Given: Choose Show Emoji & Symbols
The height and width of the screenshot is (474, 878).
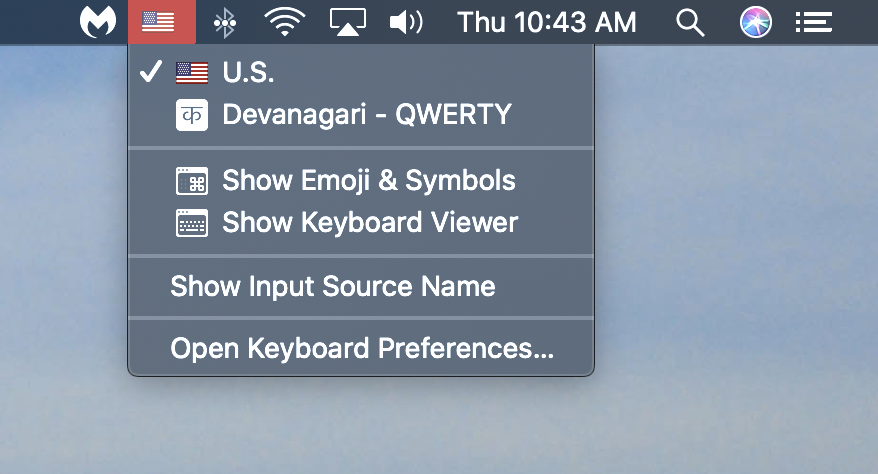Looking at the screenshot, I should (x=361, y=181).
